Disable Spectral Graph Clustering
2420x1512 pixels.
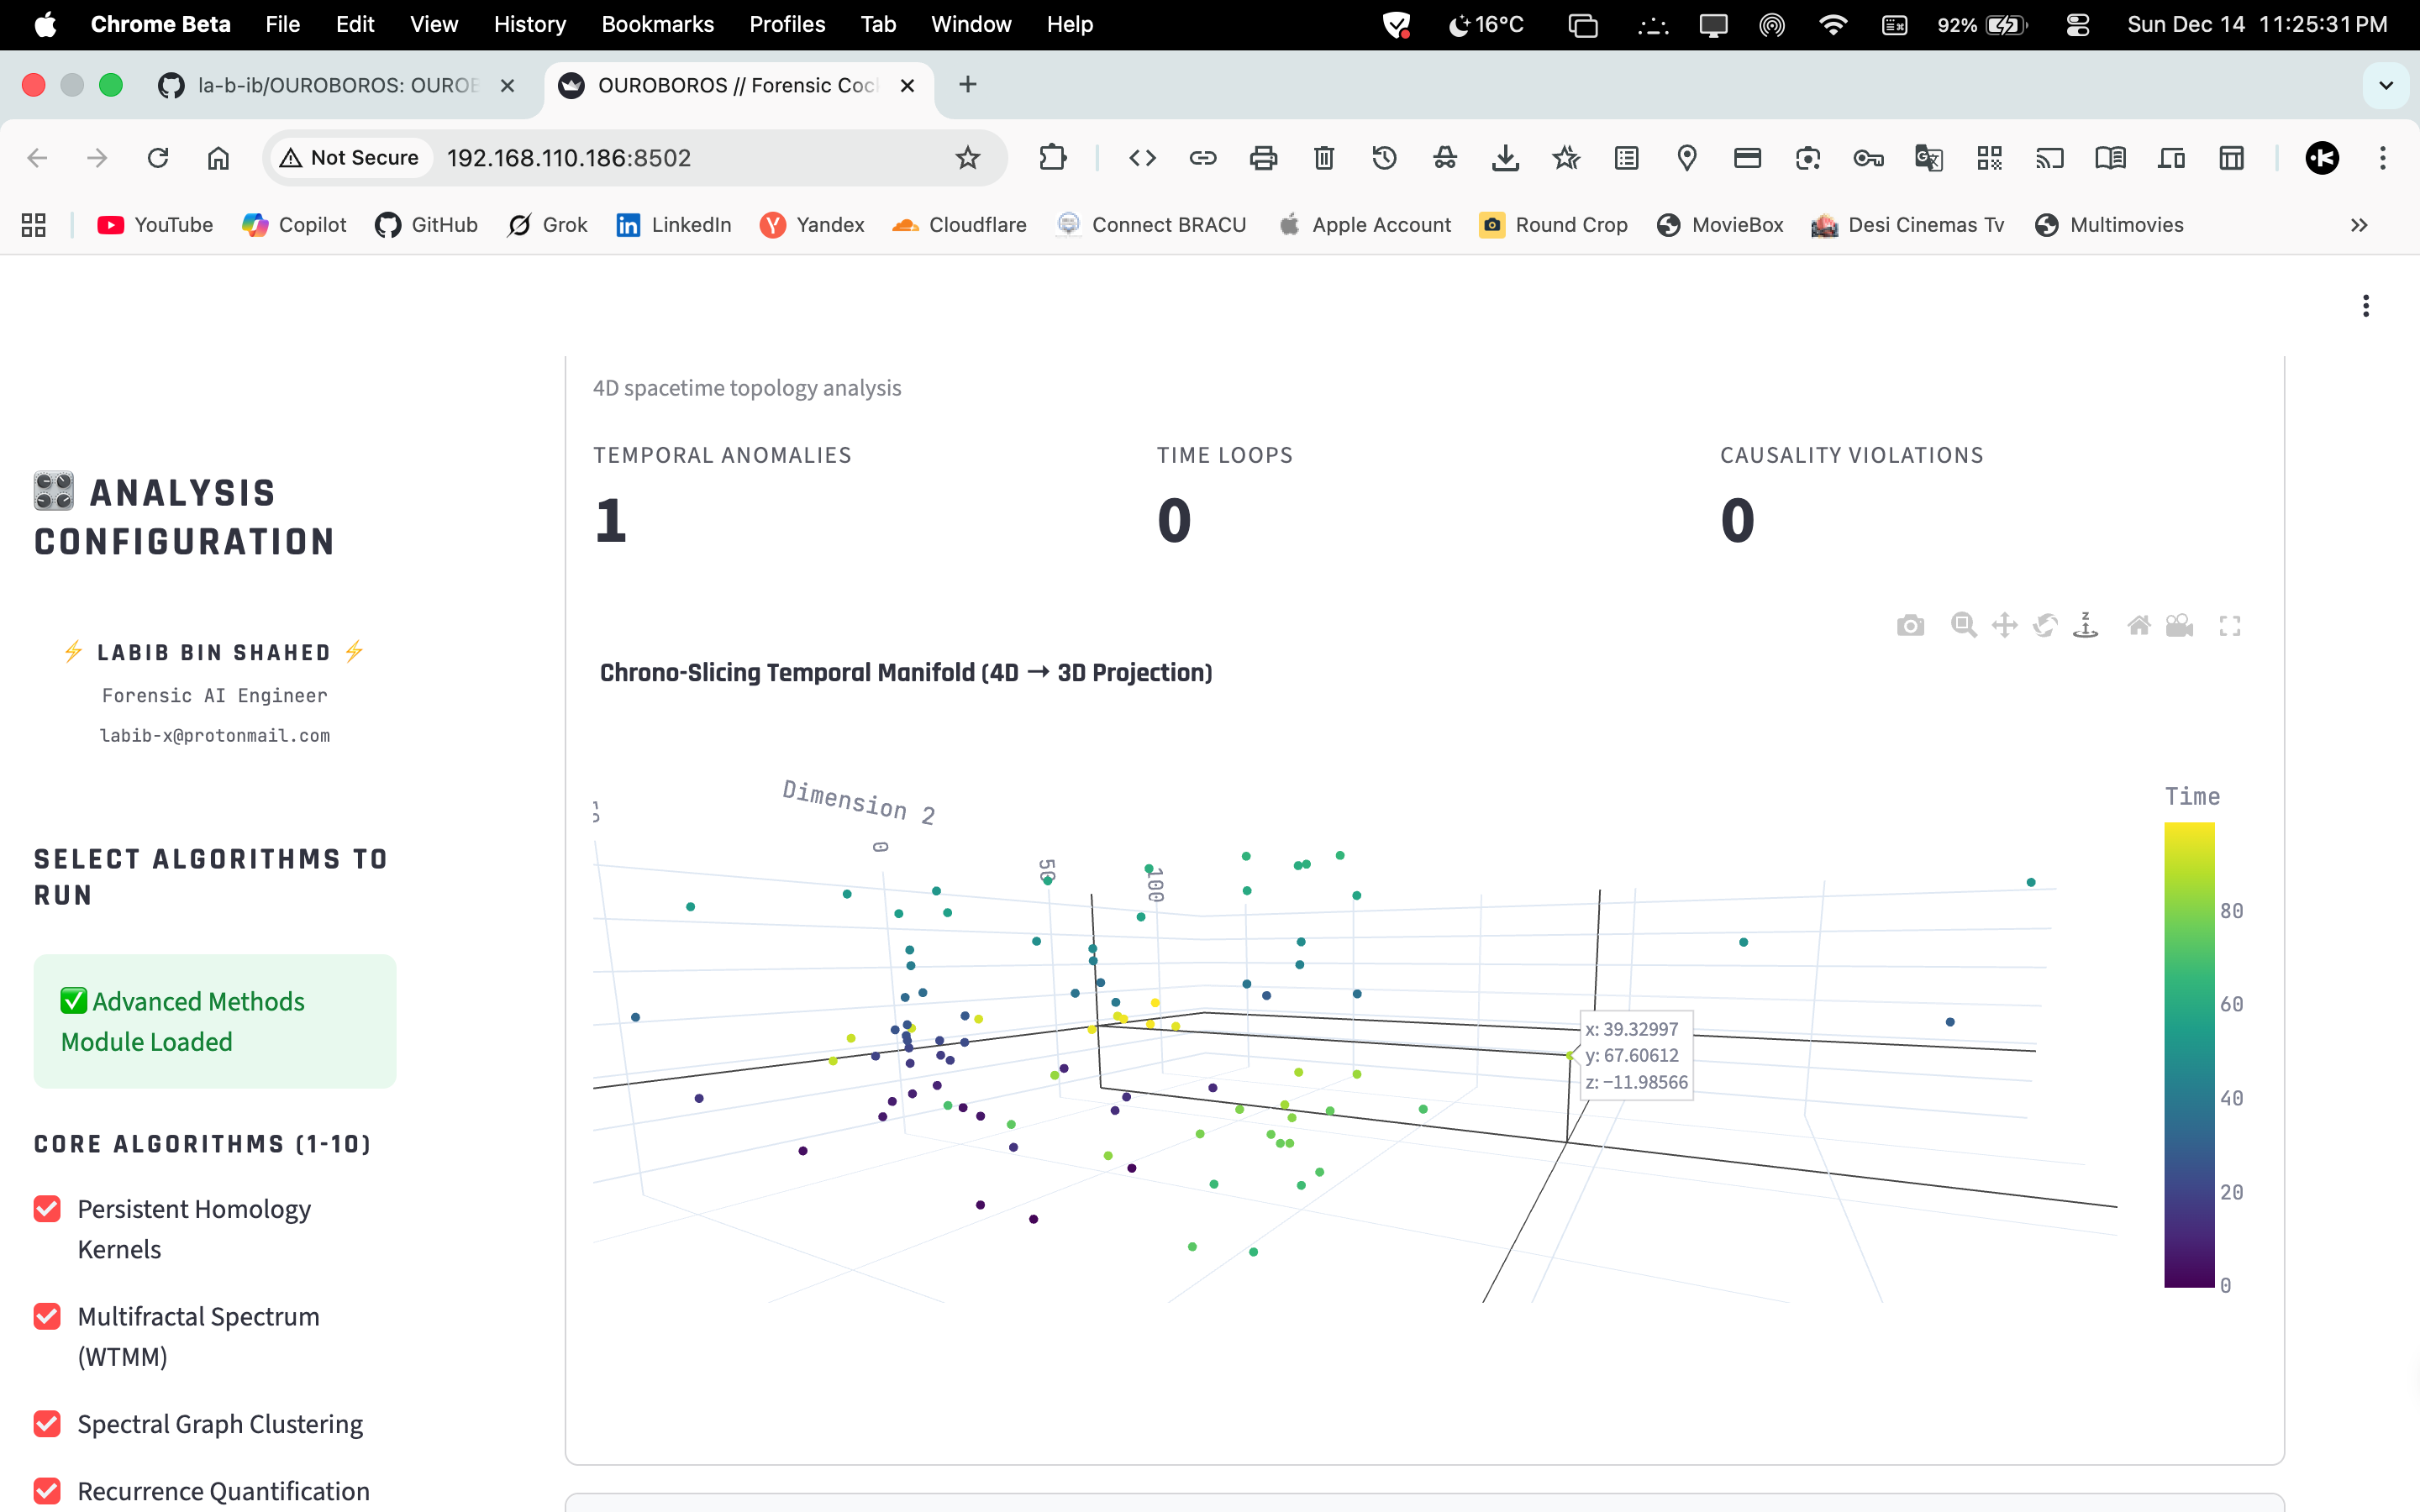click(x=47, y=1423)
